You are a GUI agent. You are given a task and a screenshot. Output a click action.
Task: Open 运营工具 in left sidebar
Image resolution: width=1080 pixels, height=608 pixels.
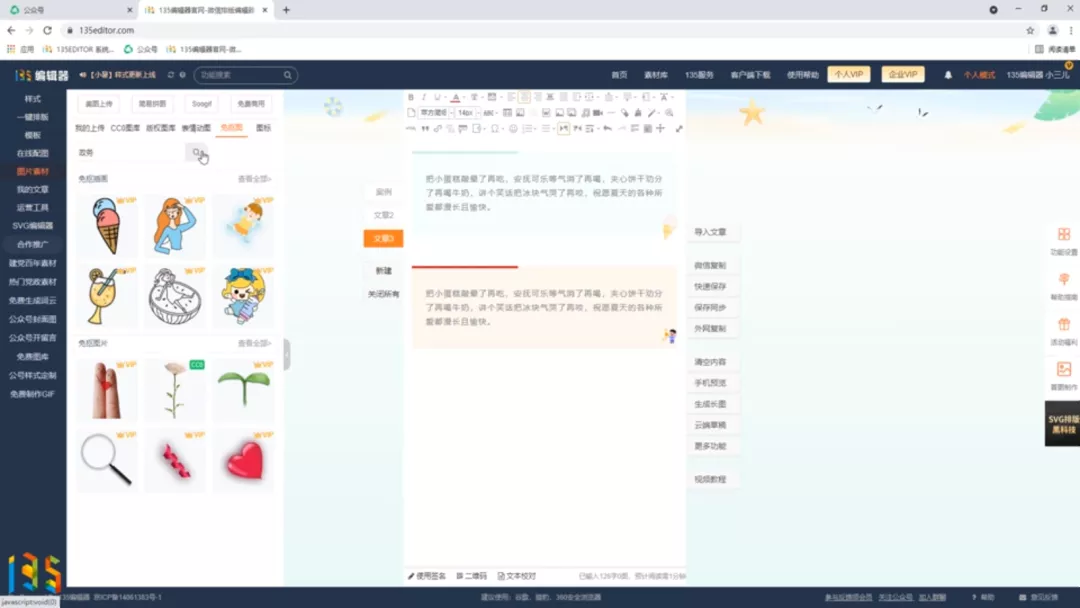(x=32, y=208)
